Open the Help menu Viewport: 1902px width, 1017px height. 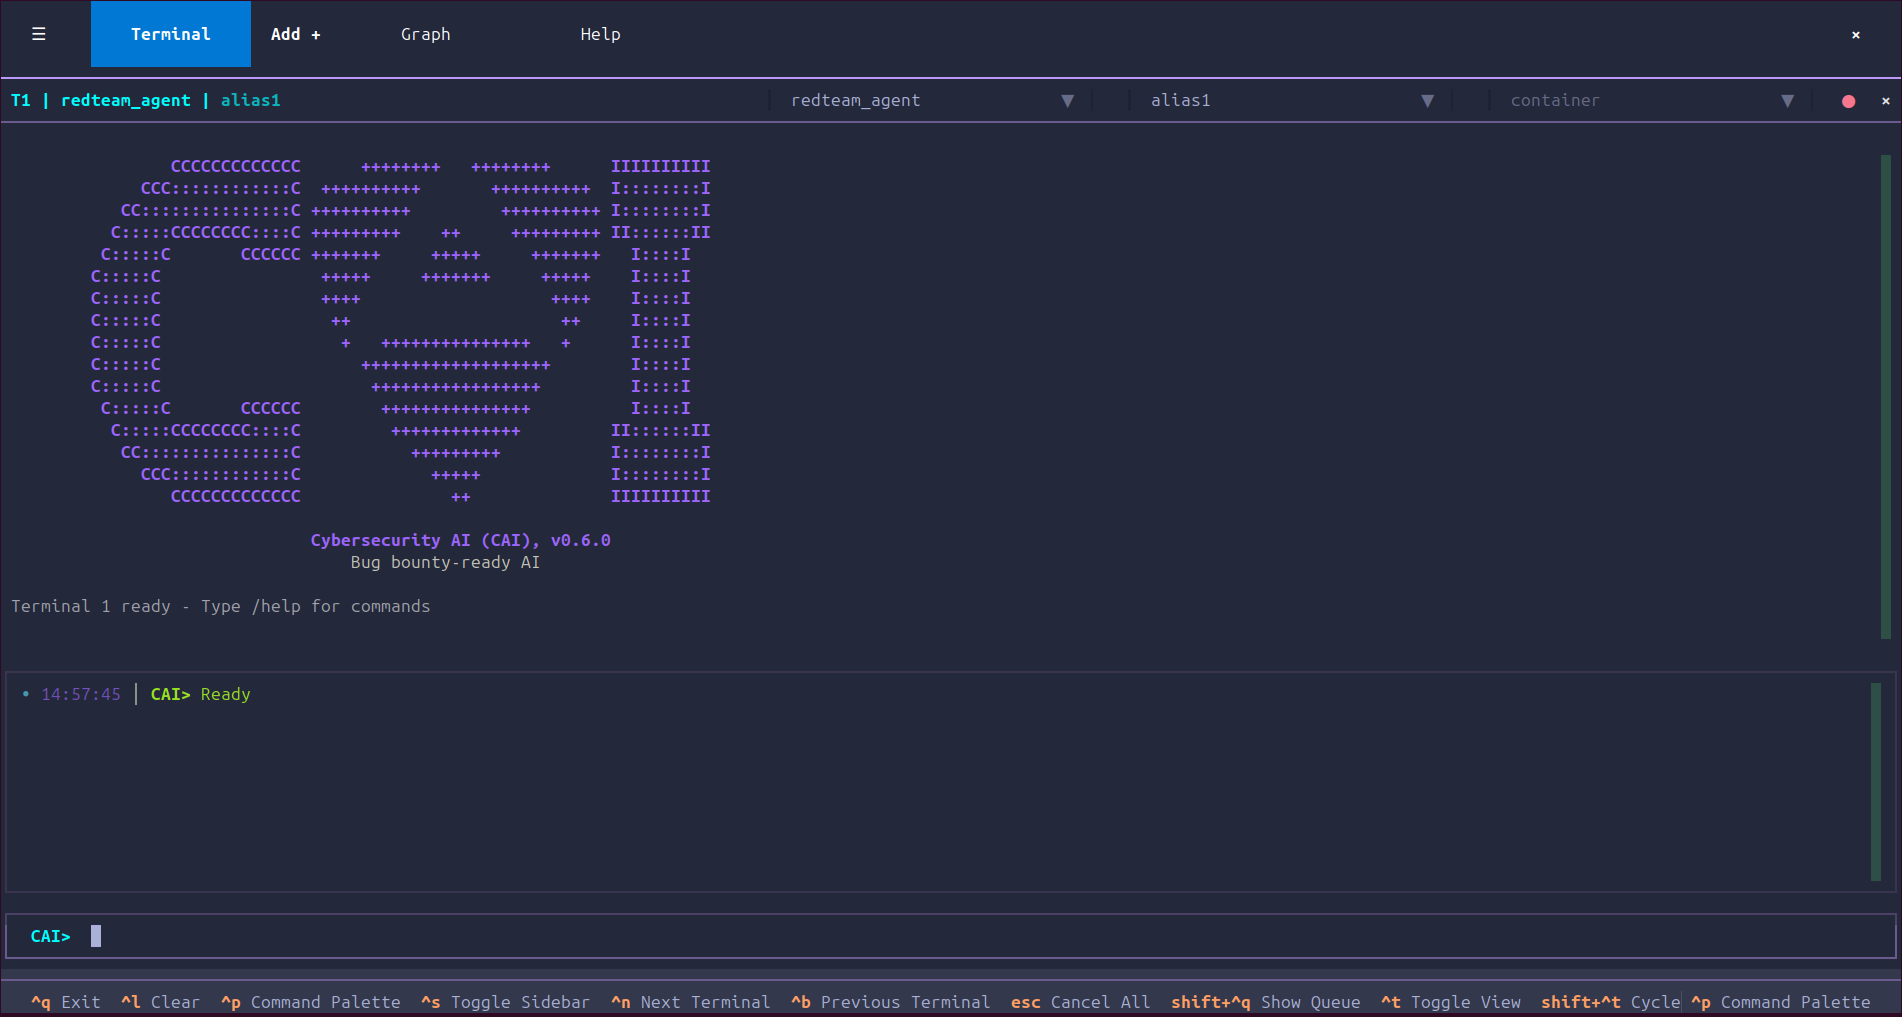(x=600, y=34)
